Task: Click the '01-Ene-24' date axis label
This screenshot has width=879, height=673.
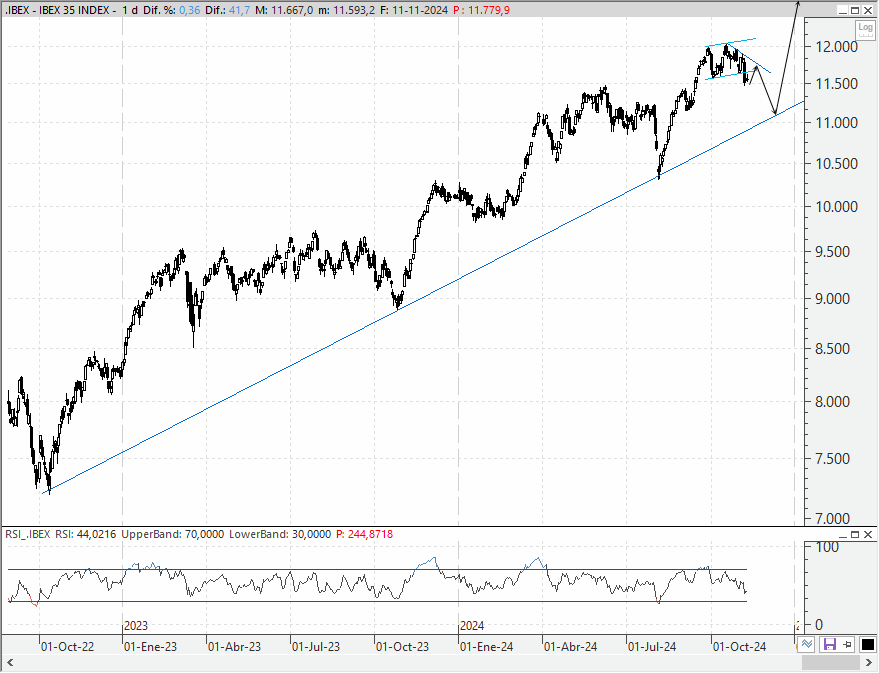Action: pos(487,647)
